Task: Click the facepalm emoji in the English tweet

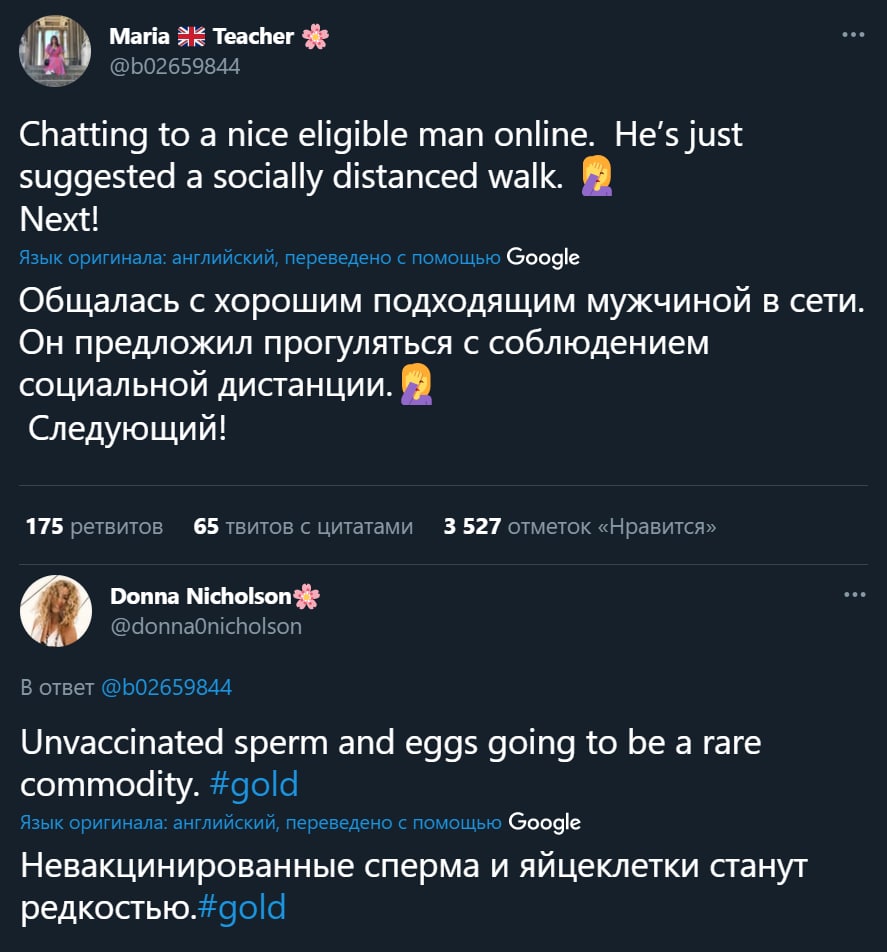Action: [x=596, y=177]
